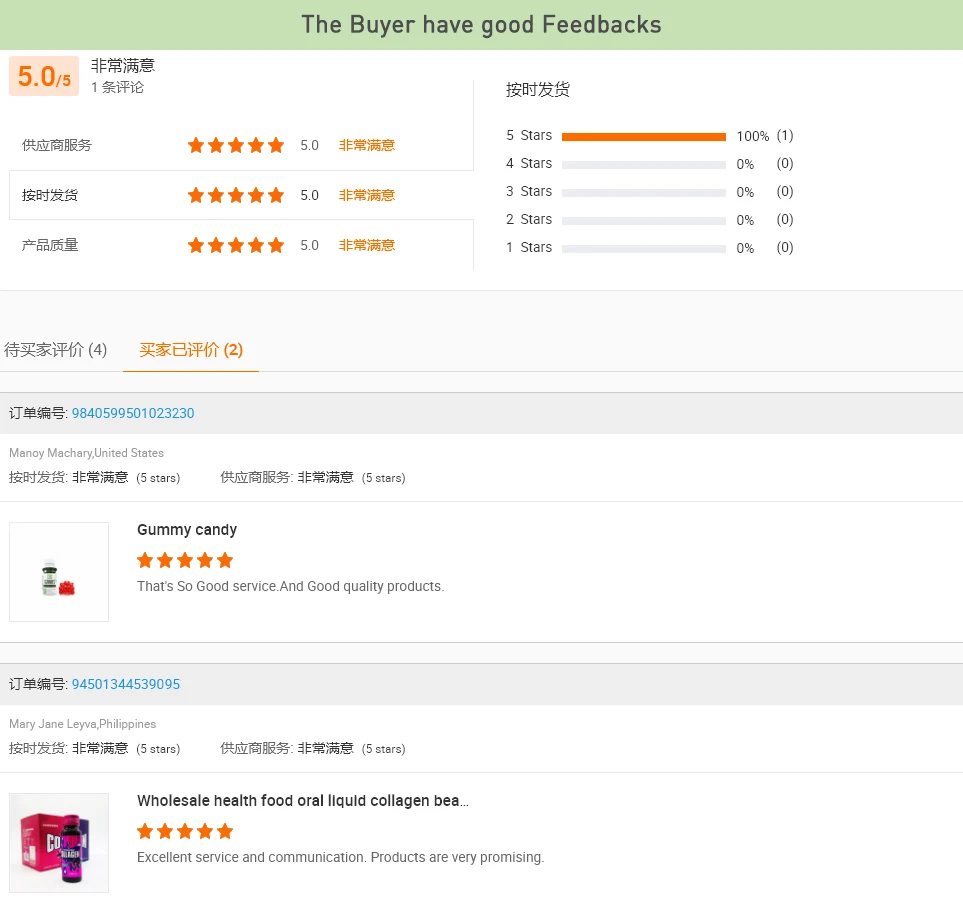
Task: Switch to the 买家已评价 (2) tab
Action: click(191, 350)
